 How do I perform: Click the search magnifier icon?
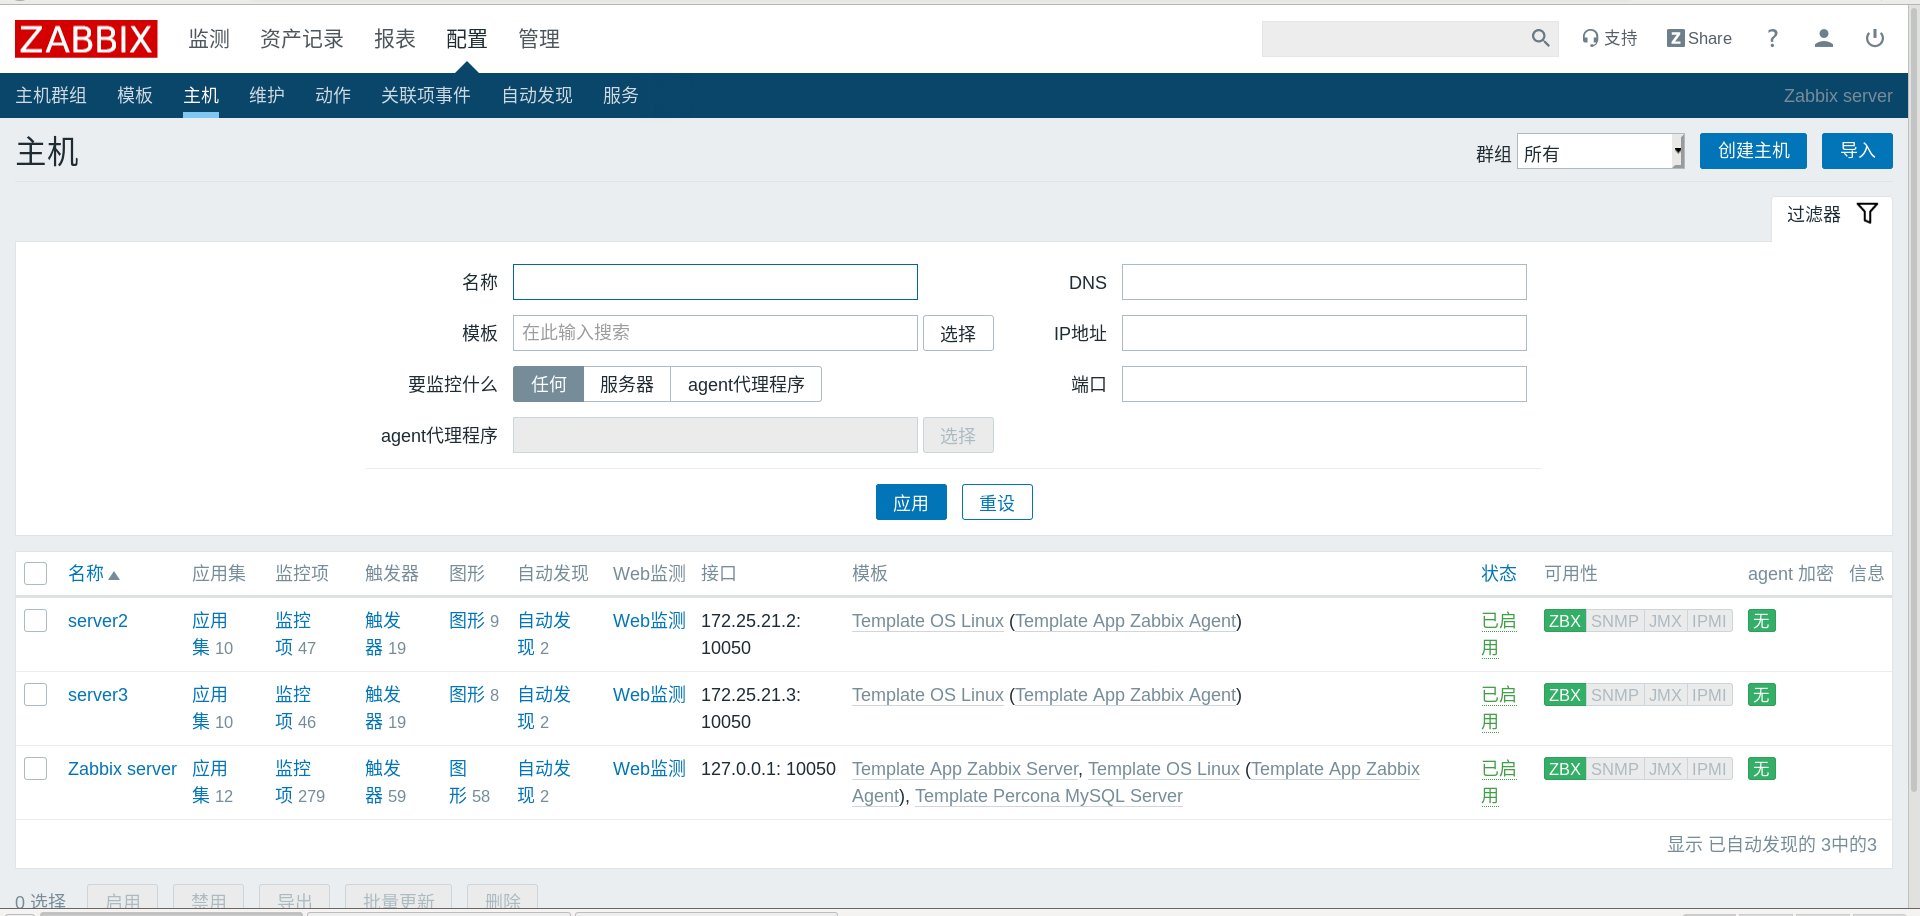[1540, 38]
